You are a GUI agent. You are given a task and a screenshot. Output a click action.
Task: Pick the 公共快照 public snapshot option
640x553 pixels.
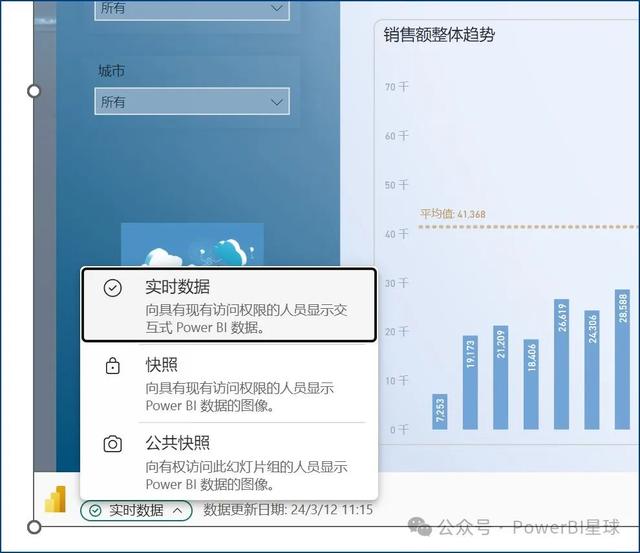229,462
